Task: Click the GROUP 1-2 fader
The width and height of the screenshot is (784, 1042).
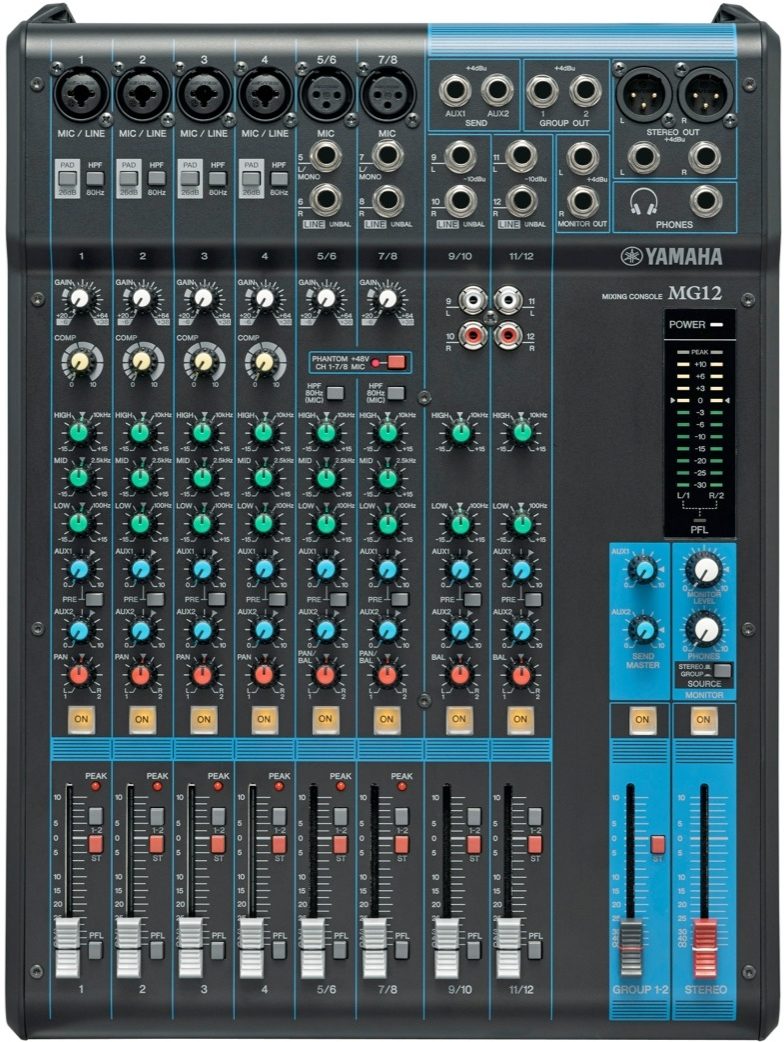Action: tap(631, 949)
